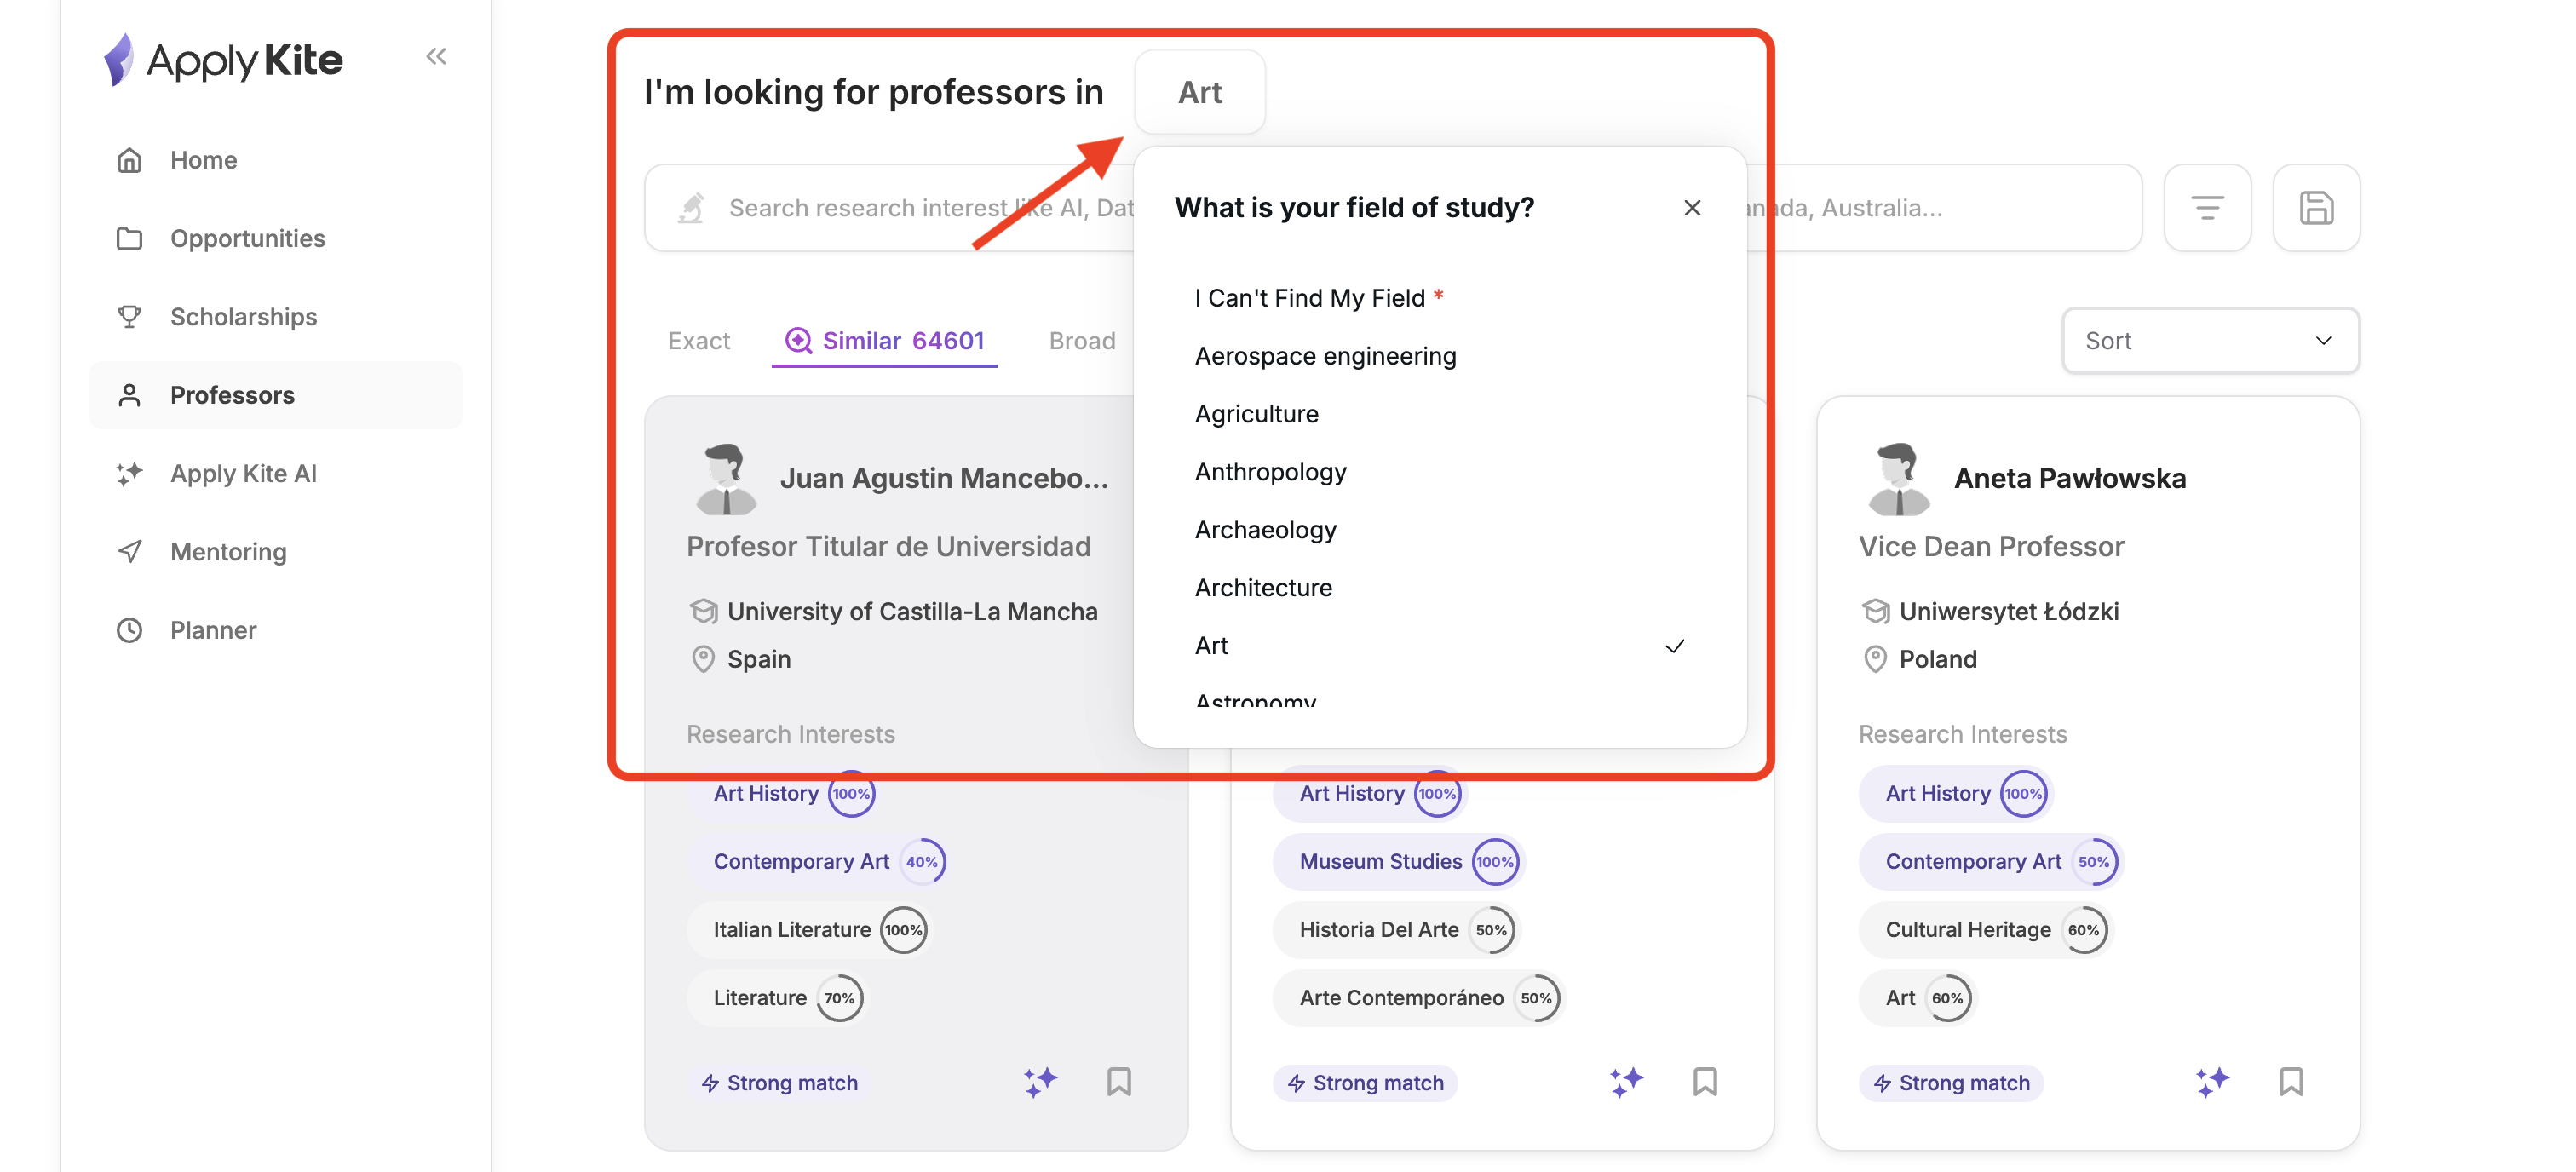Bookmark the middle professor card
The image size is (2576, 1172).
coord(1704,1081)
